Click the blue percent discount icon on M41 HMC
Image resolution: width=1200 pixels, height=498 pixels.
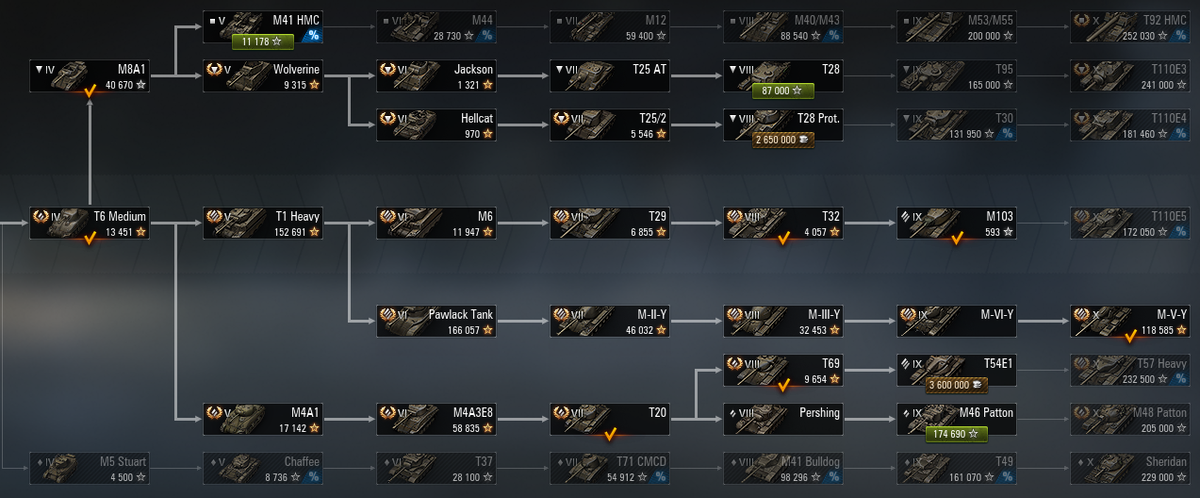313,36
